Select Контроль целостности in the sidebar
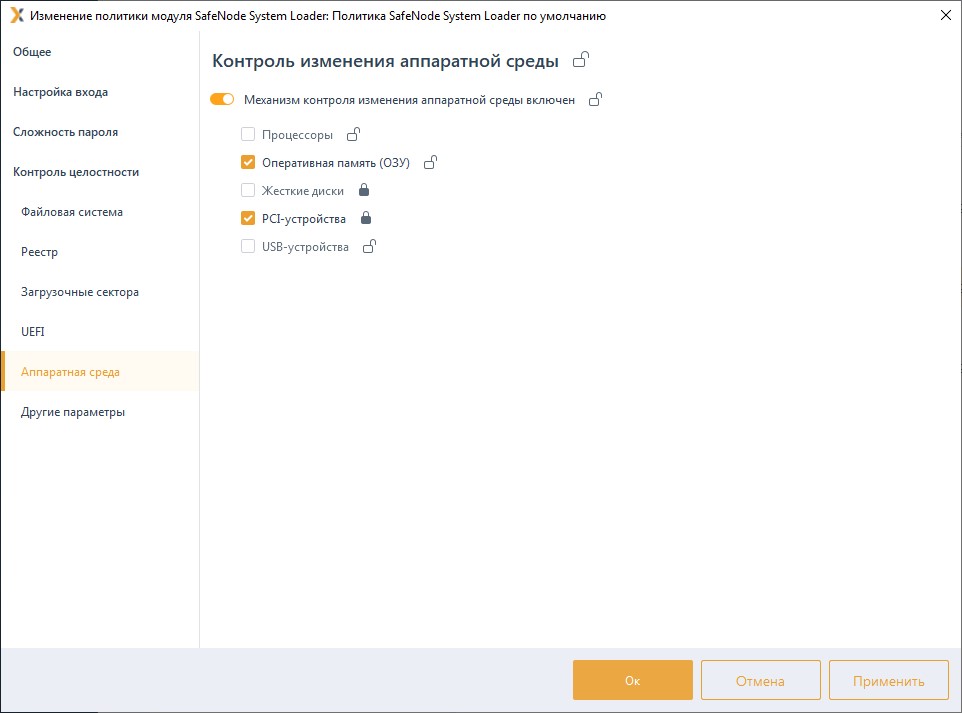This screenshot has height=713, width=962. point(99,172)
